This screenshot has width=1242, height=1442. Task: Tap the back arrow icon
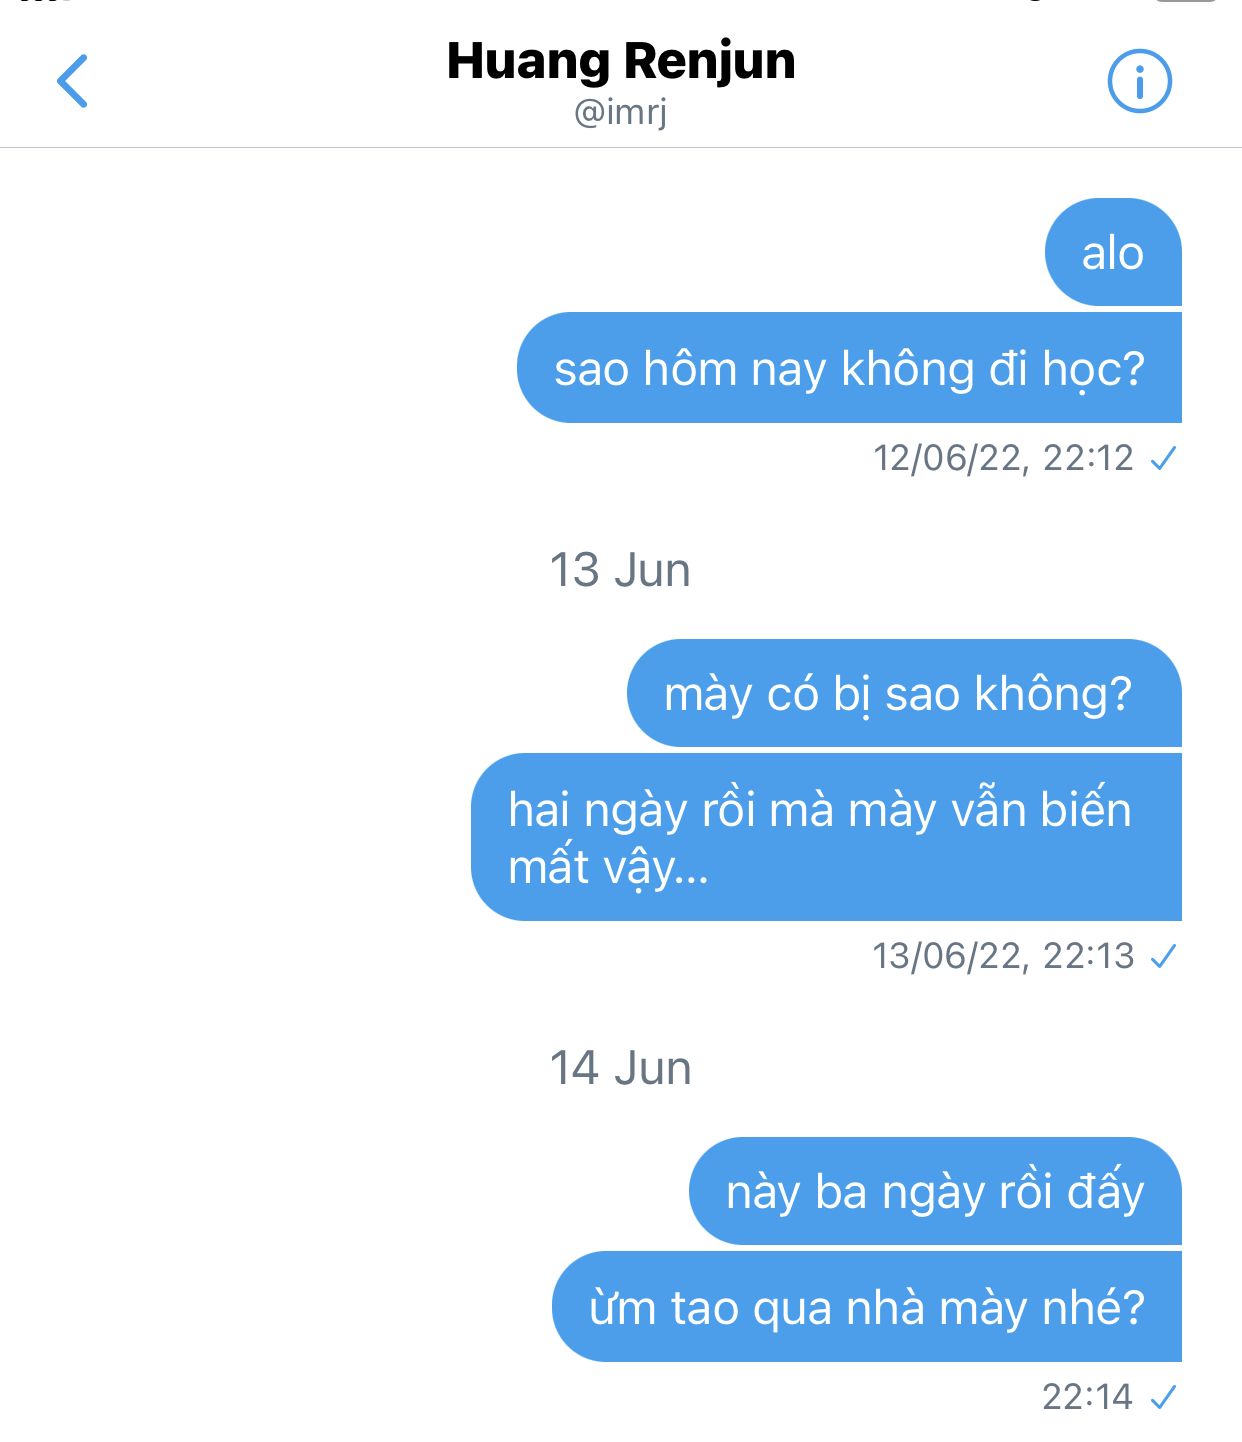point(73,81)
